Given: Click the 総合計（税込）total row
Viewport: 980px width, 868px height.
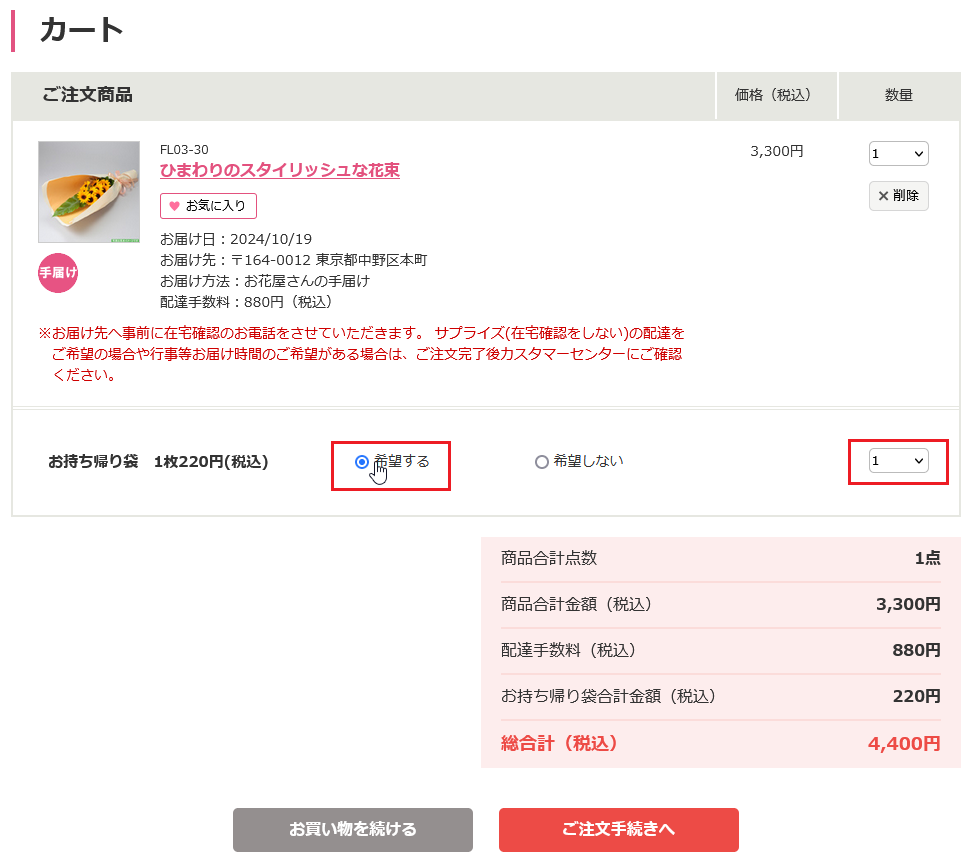Looking at the screenshot, I should (x=720, y=744).
